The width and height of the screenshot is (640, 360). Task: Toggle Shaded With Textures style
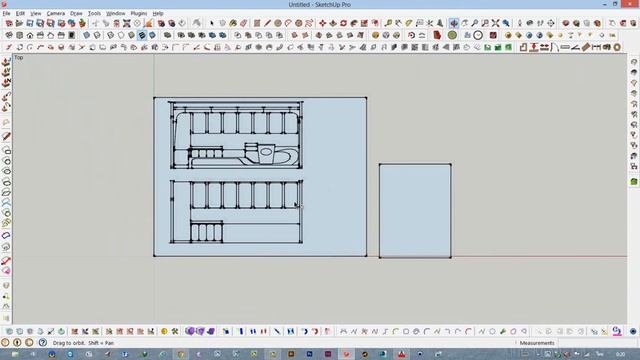(x=142, y=36)
